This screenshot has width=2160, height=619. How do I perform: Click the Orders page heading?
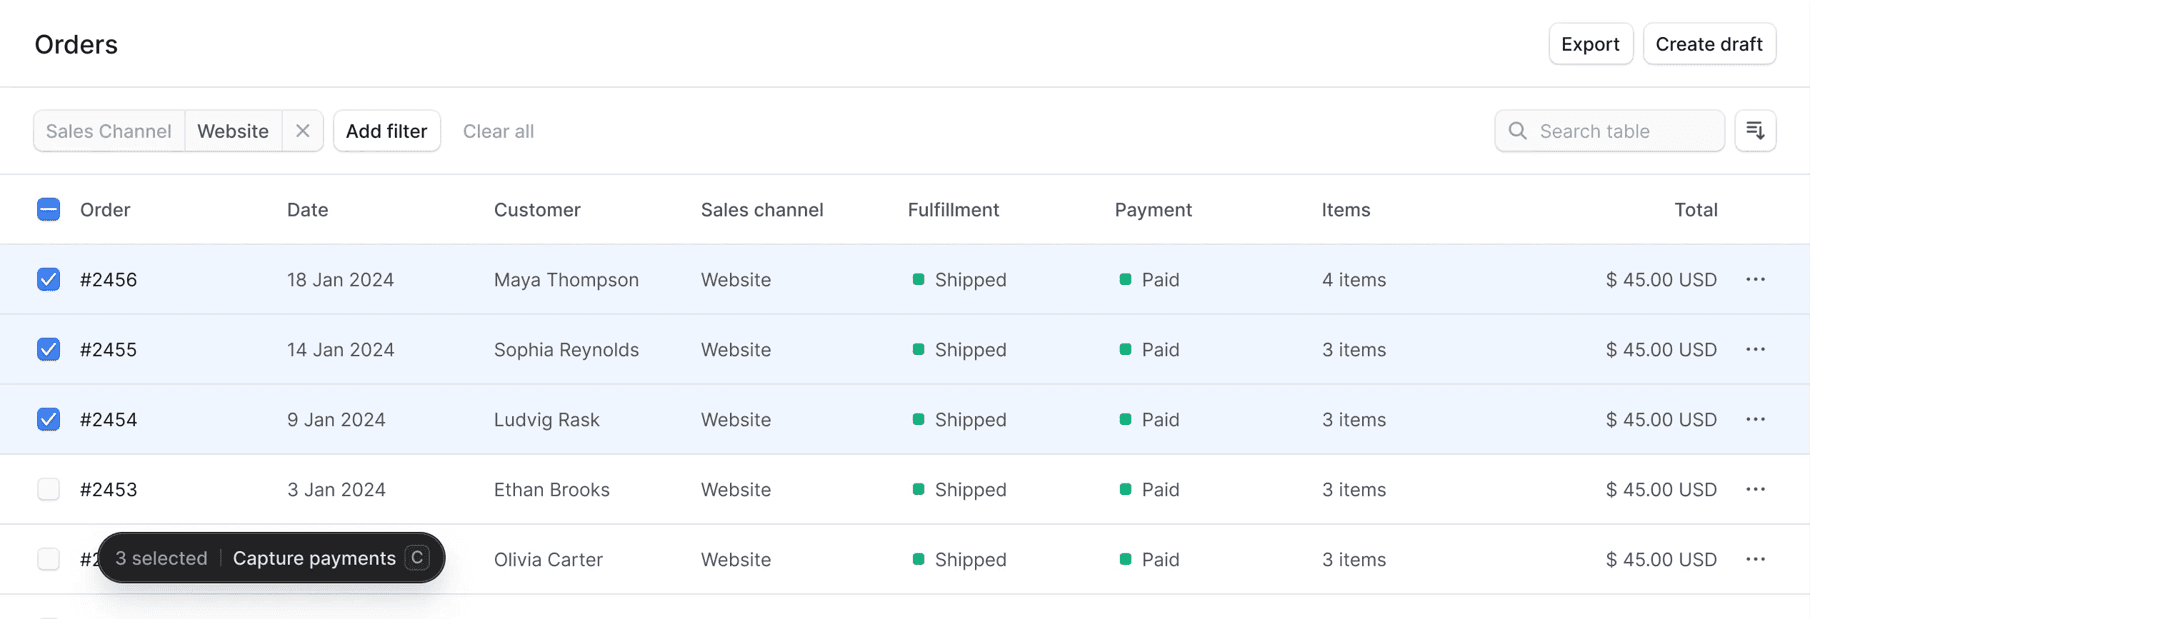[76, 44]
